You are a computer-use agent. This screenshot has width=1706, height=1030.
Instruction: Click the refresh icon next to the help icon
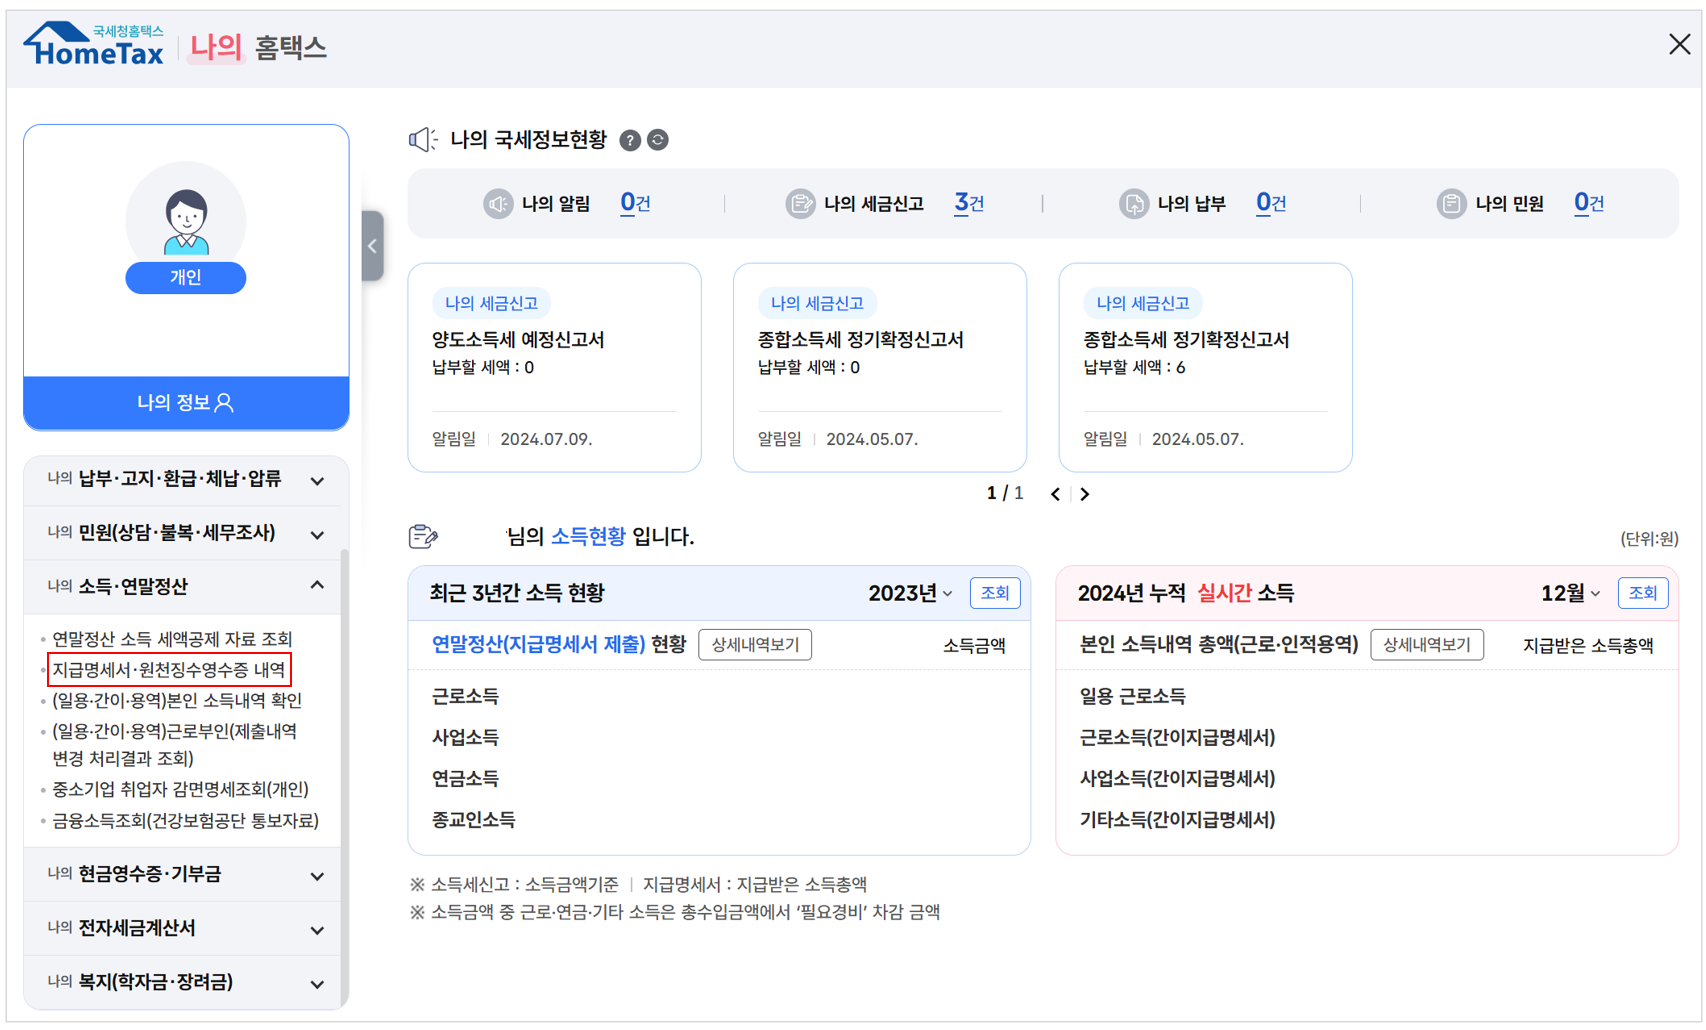pos(657,140)
